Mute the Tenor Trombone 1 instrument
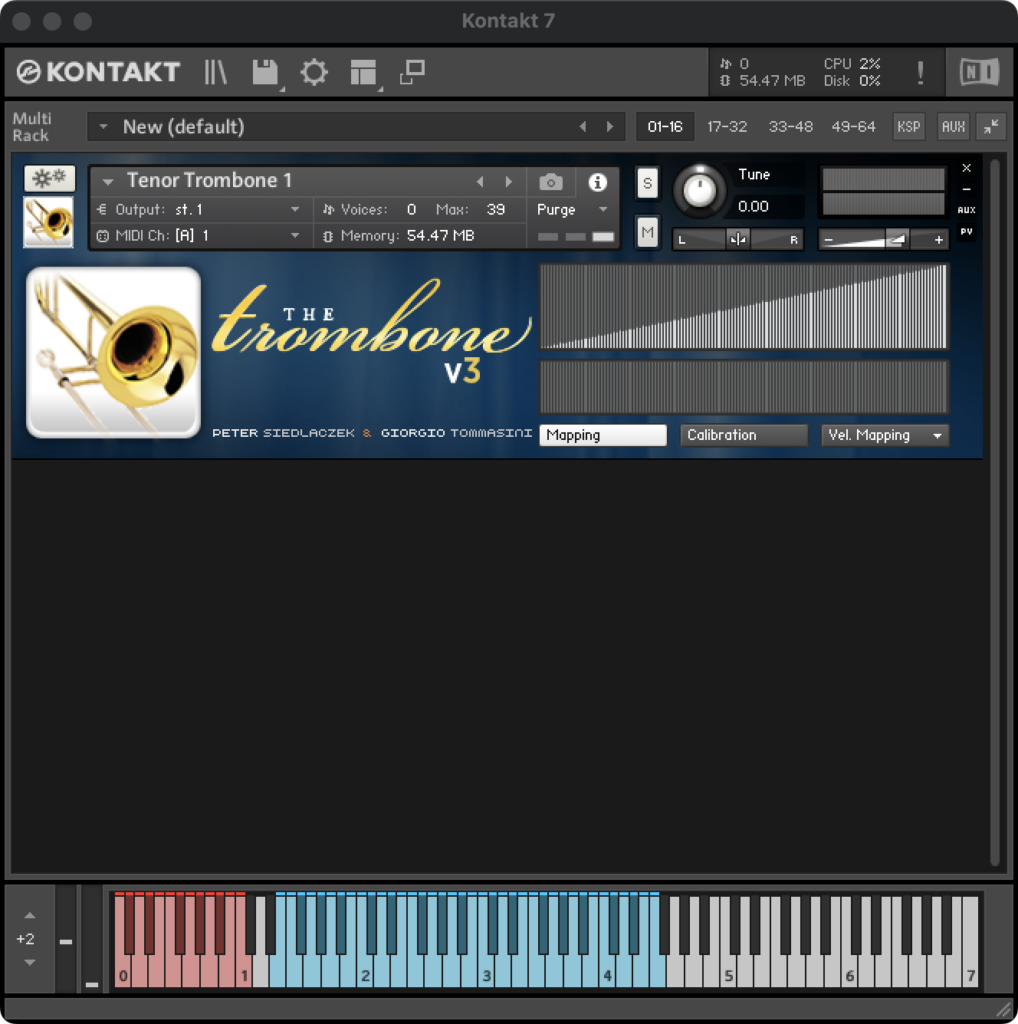This screenshot has width=1018, height=1024. (647, 232)
